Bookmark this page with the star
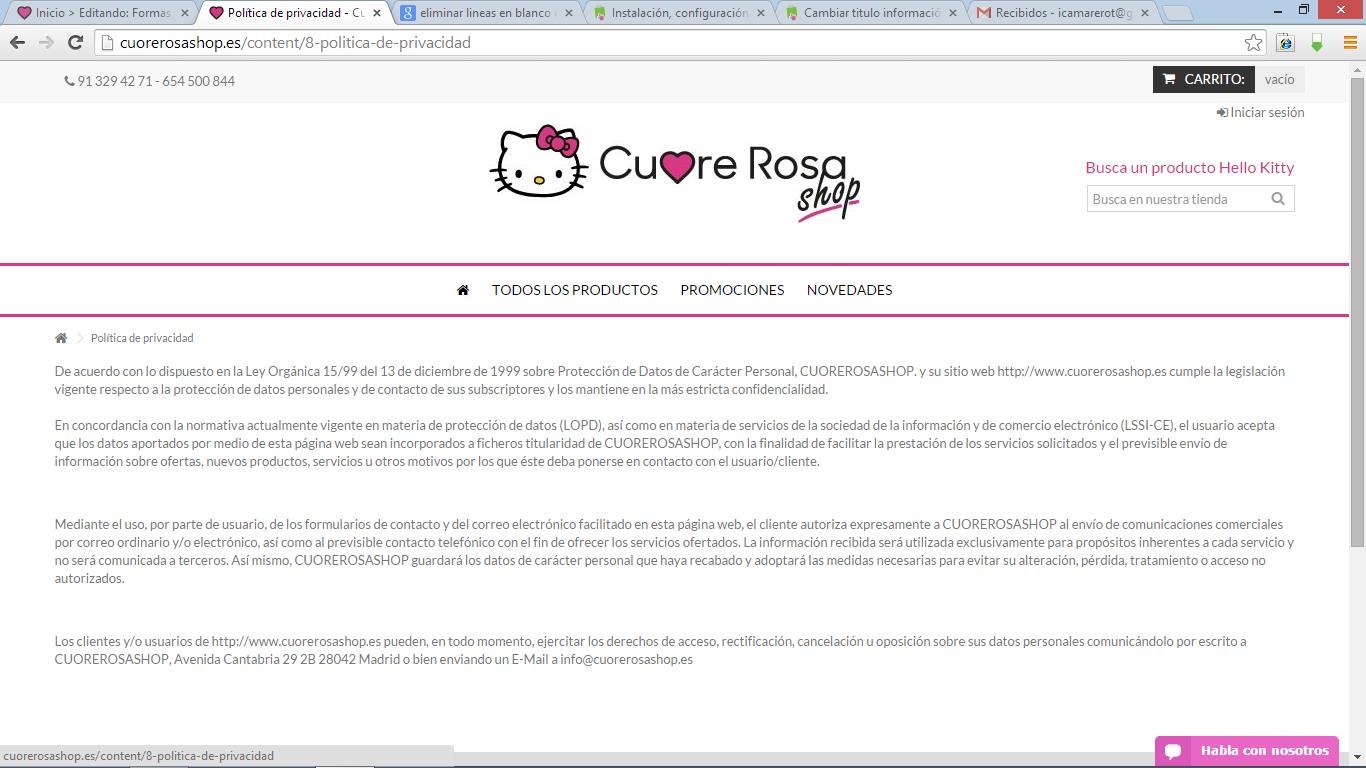This screenshot has height=768, width=1366. 1253,42
